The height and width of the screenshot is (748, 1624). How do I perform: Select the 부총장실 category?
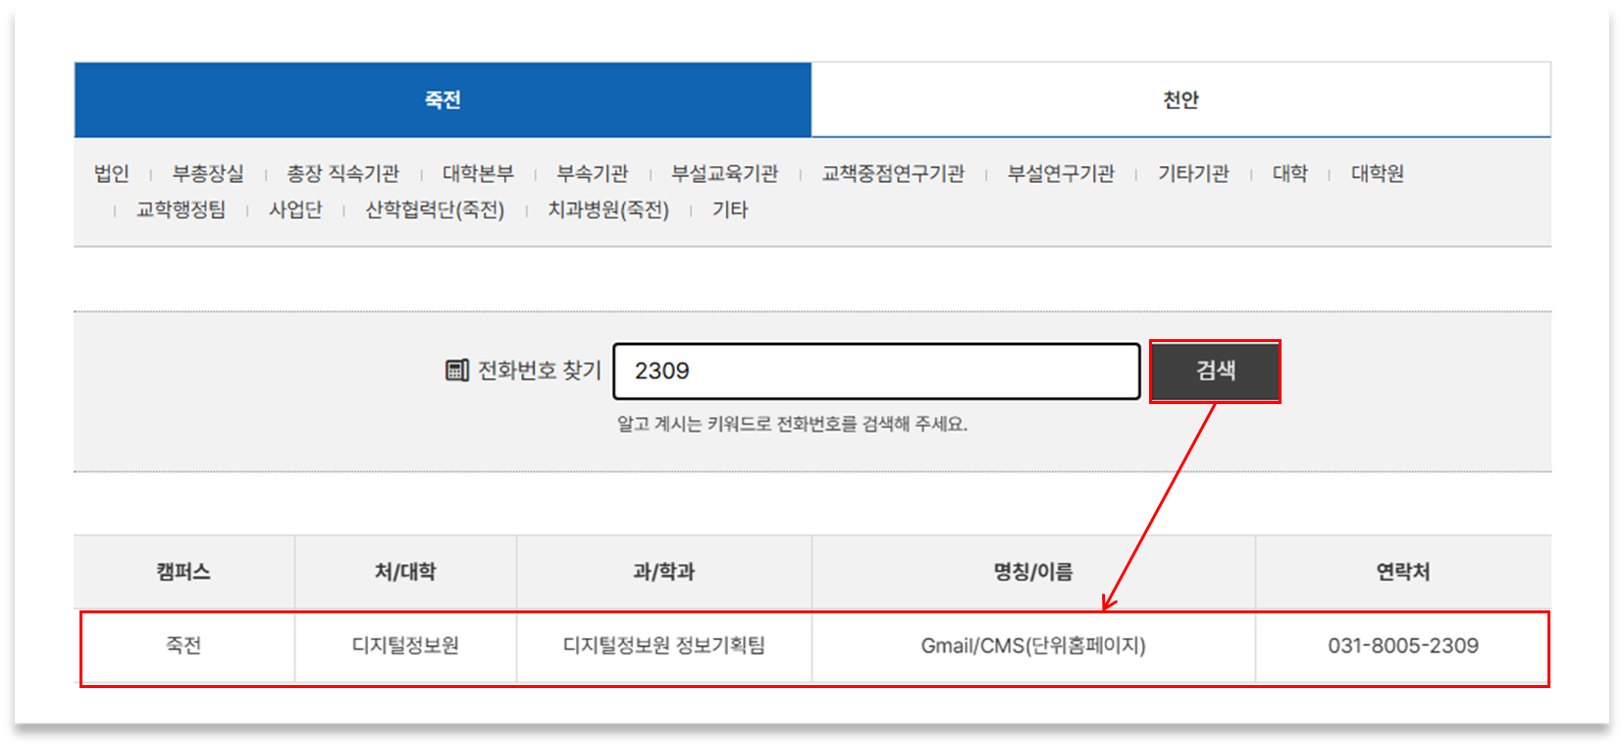tap(208, 174)
